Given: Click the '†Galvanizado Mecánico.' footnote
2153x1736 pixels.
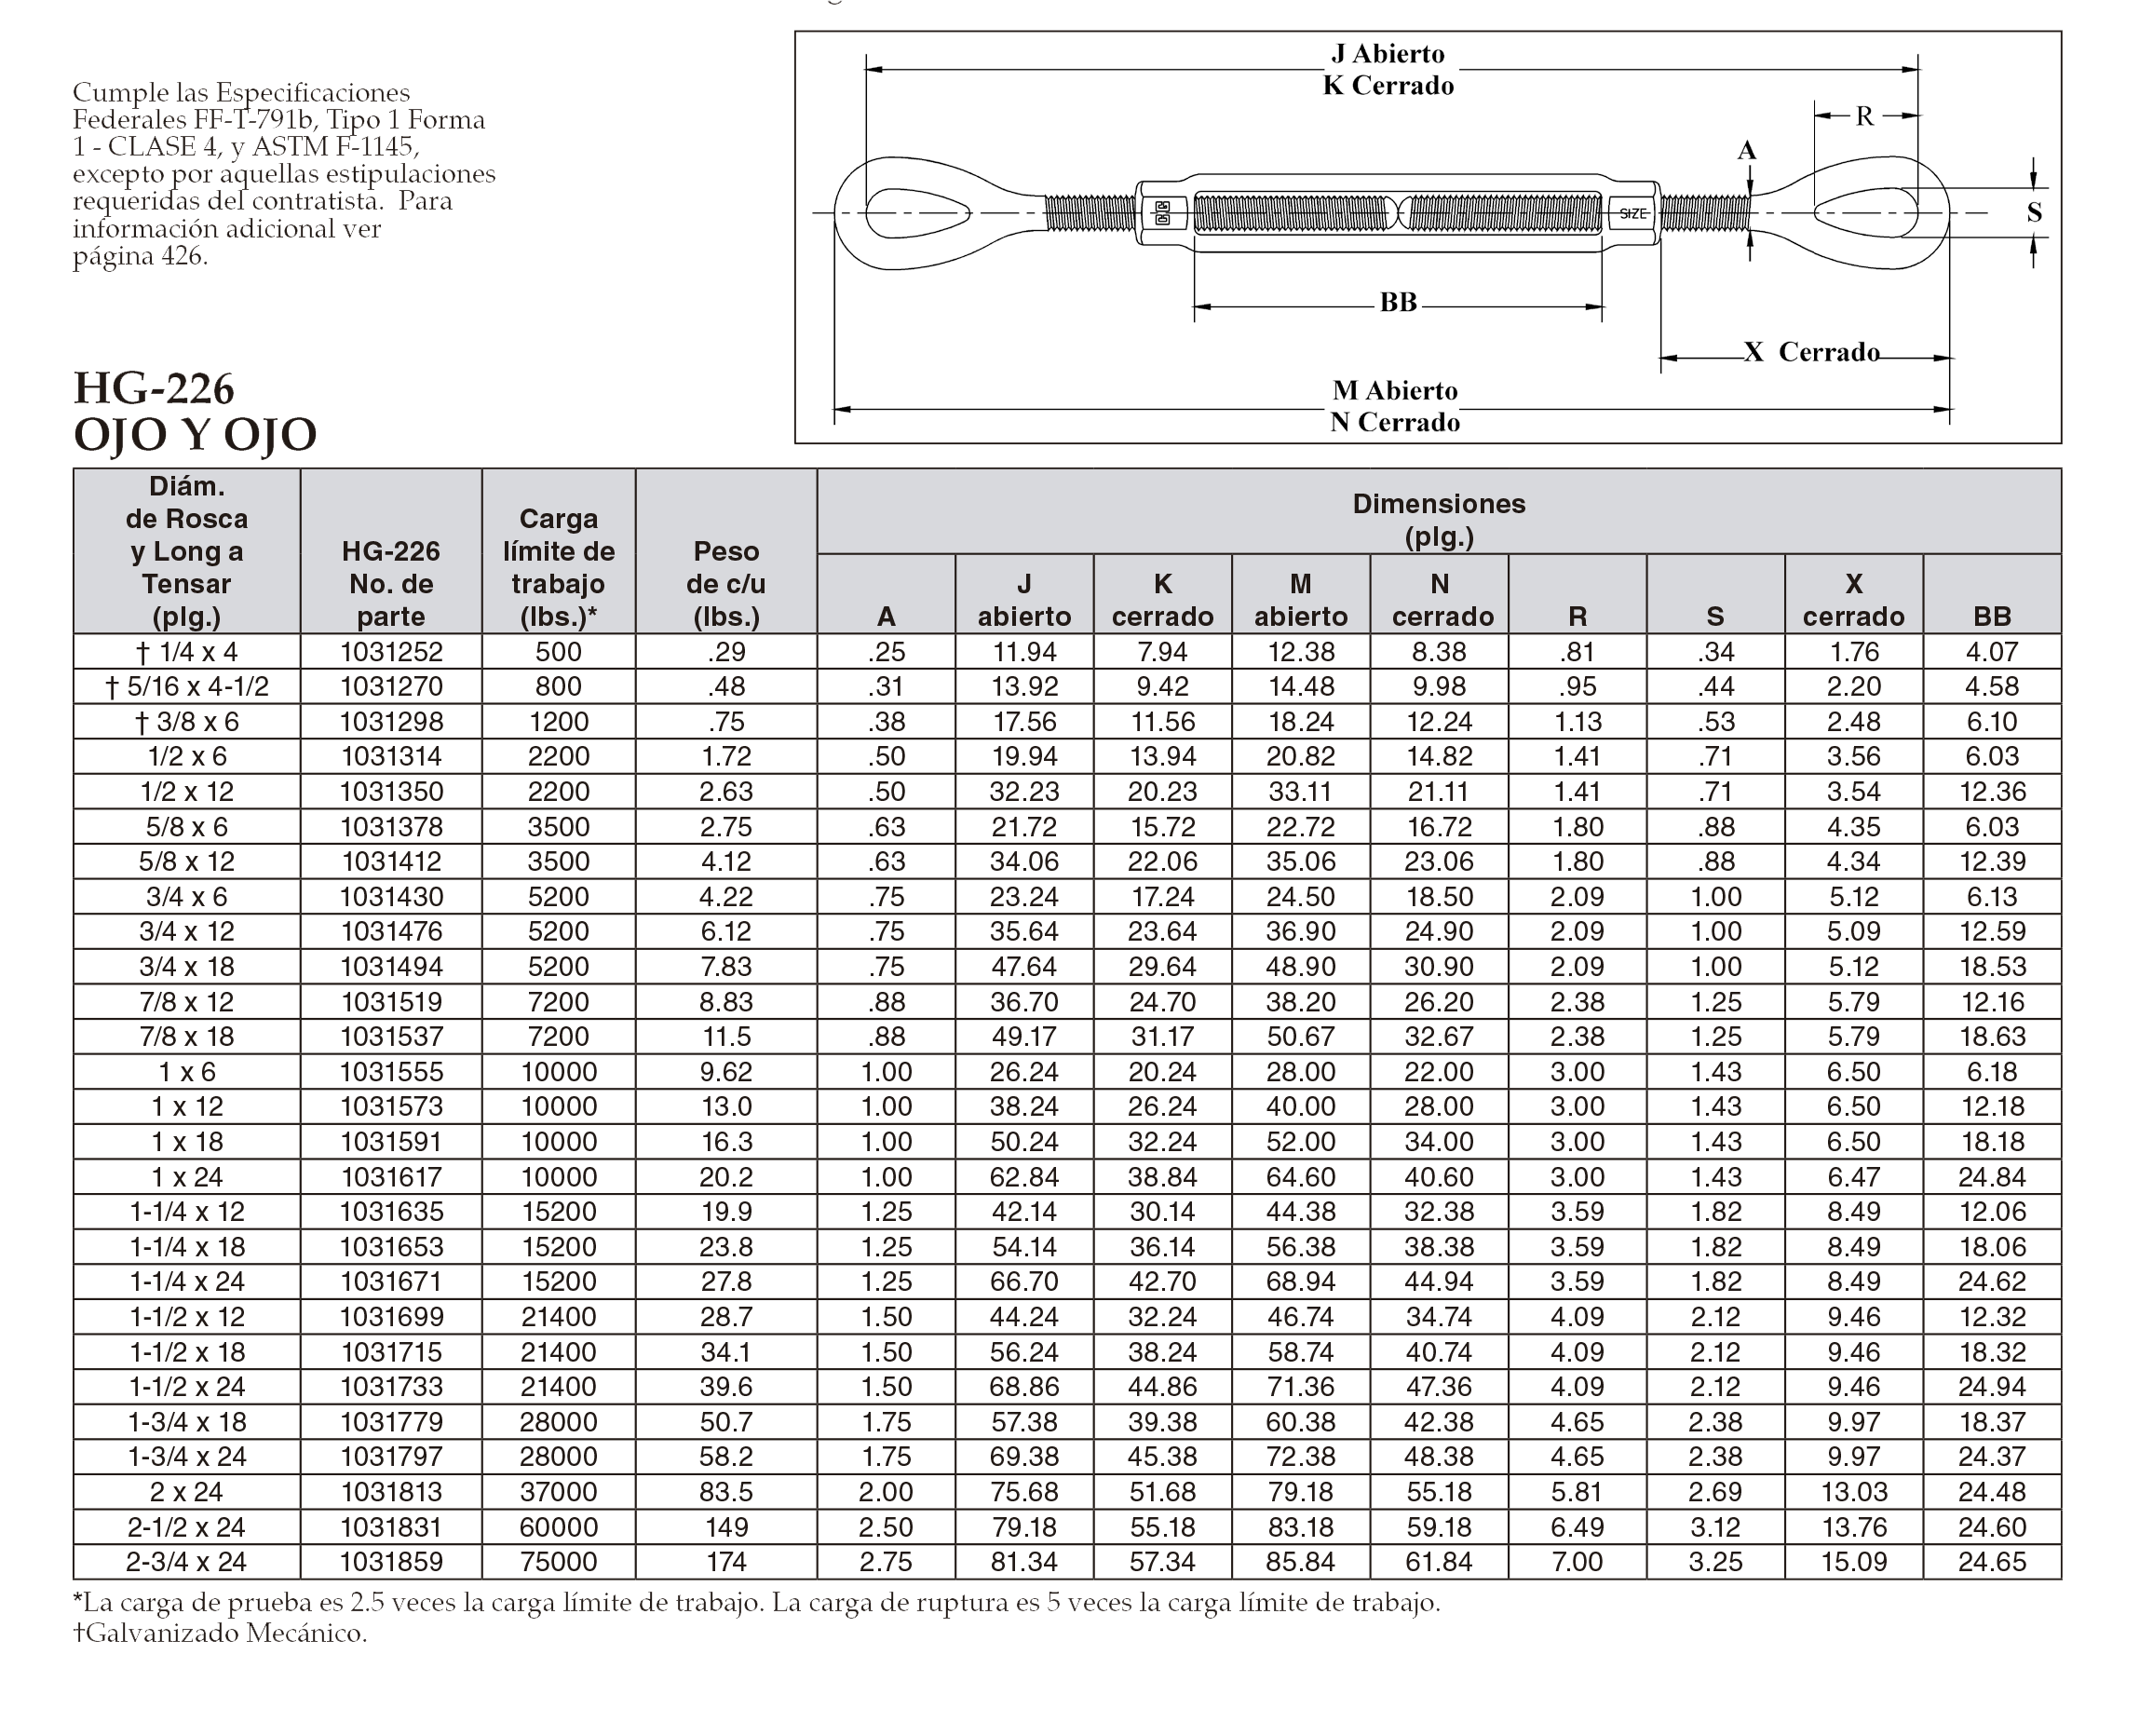Looking at the screenshot, I should click(220, 1634).
